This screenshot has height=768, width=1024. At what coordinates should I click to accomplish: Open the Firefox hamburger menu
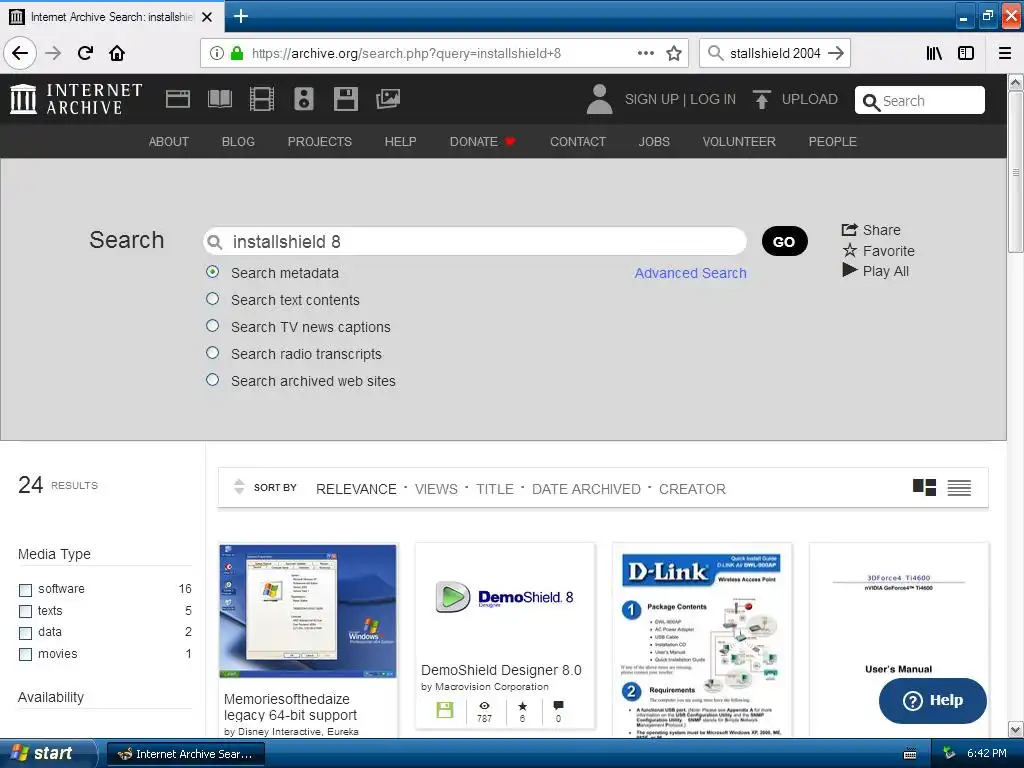[x=1005, y=53]
